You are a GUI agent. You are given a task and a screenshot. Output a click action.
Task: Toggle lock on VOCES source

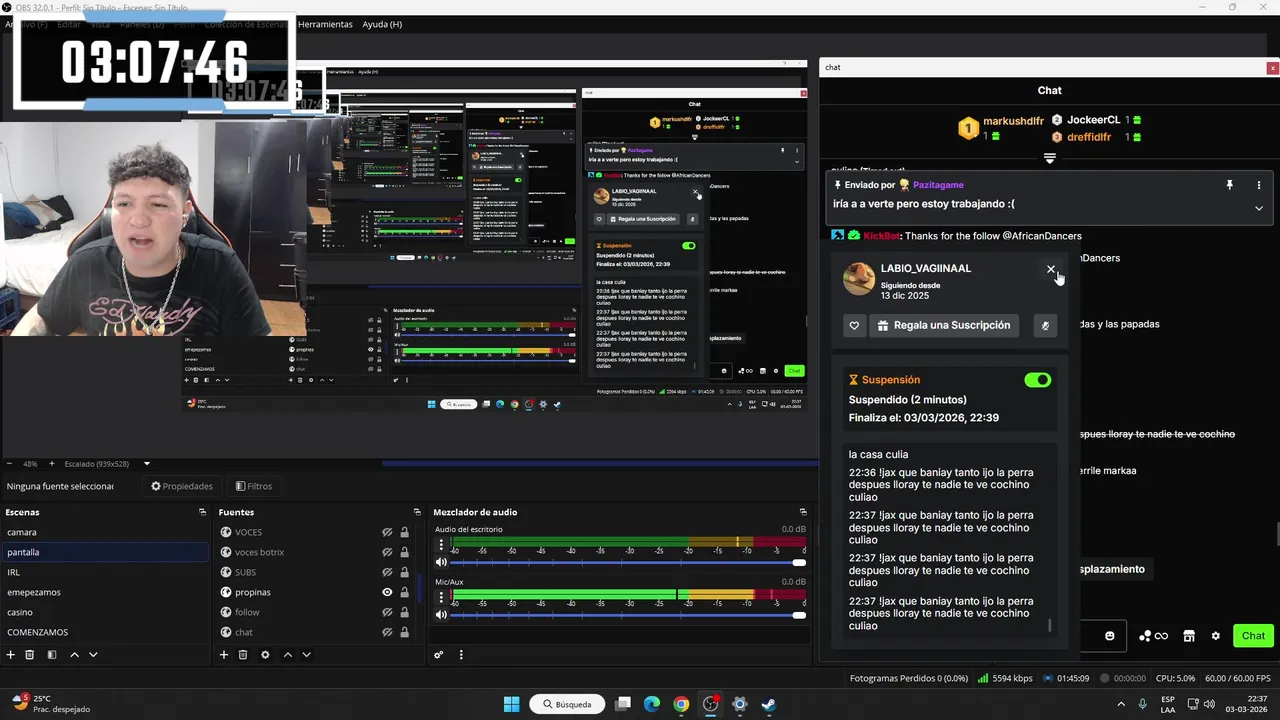click(x=404, y=532)
